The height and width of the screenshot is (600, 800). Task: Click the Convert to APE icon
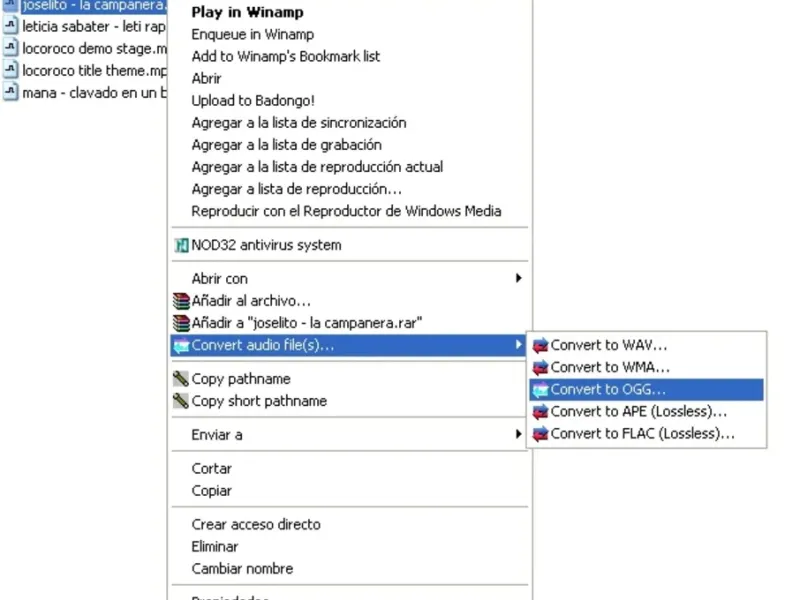tap(541, 412)
